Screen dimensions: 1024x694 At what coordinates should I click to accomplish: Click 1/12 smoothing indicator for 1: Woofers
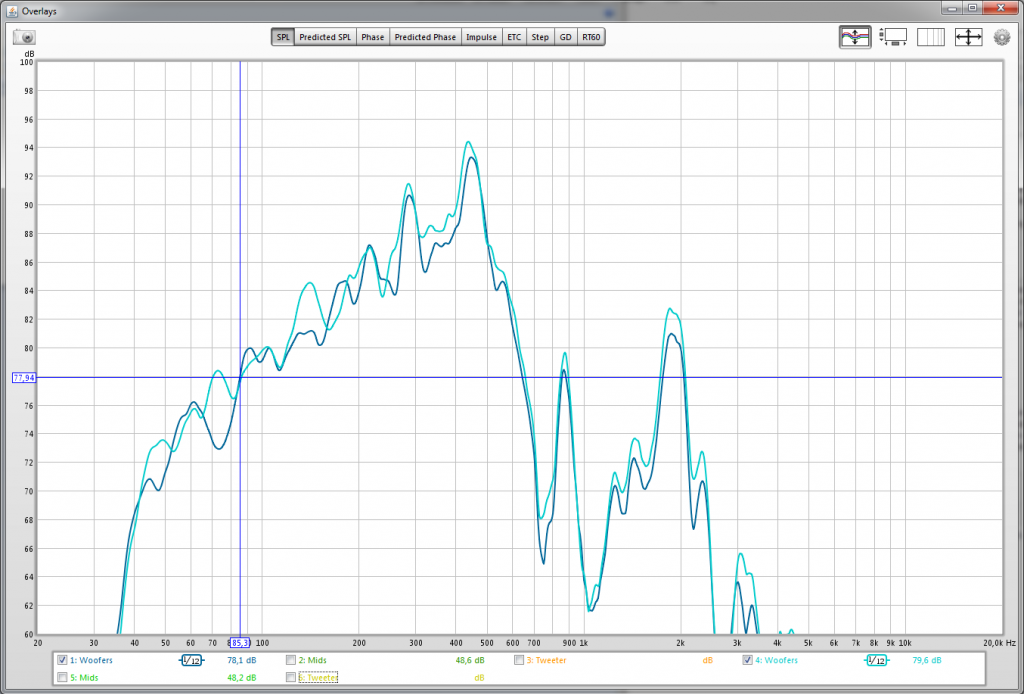pyautogui.click(x=191, y=661)
